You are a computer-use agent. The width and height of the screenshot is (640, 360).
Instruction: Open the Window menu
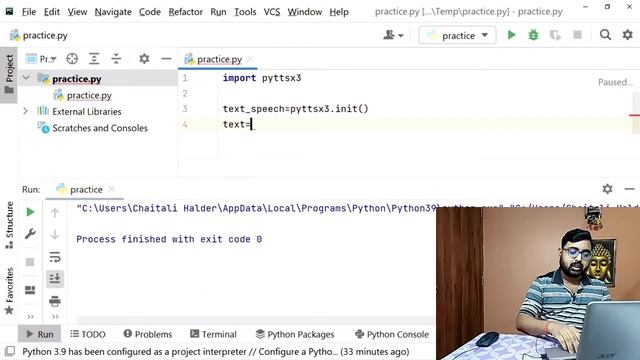point(304,12)
